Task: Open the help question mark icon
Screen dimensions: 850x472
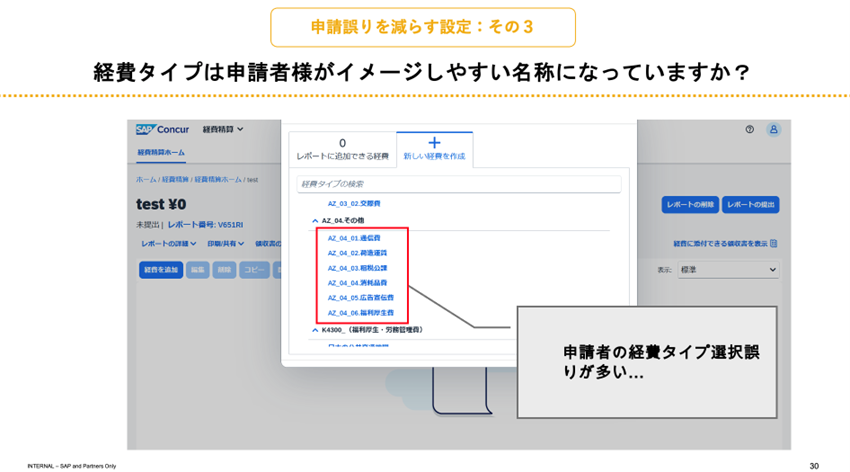Action: [749, 130]
